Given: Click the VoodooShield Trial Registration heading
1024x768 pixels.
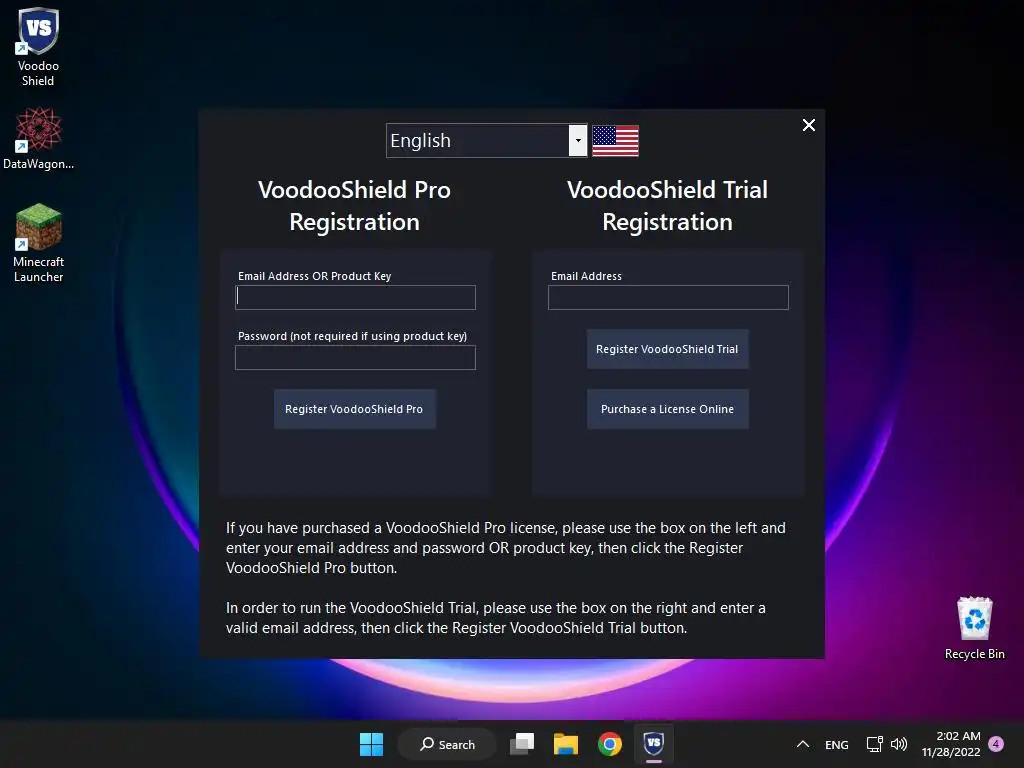Looking at the screenshot, I should coord(667,206).
